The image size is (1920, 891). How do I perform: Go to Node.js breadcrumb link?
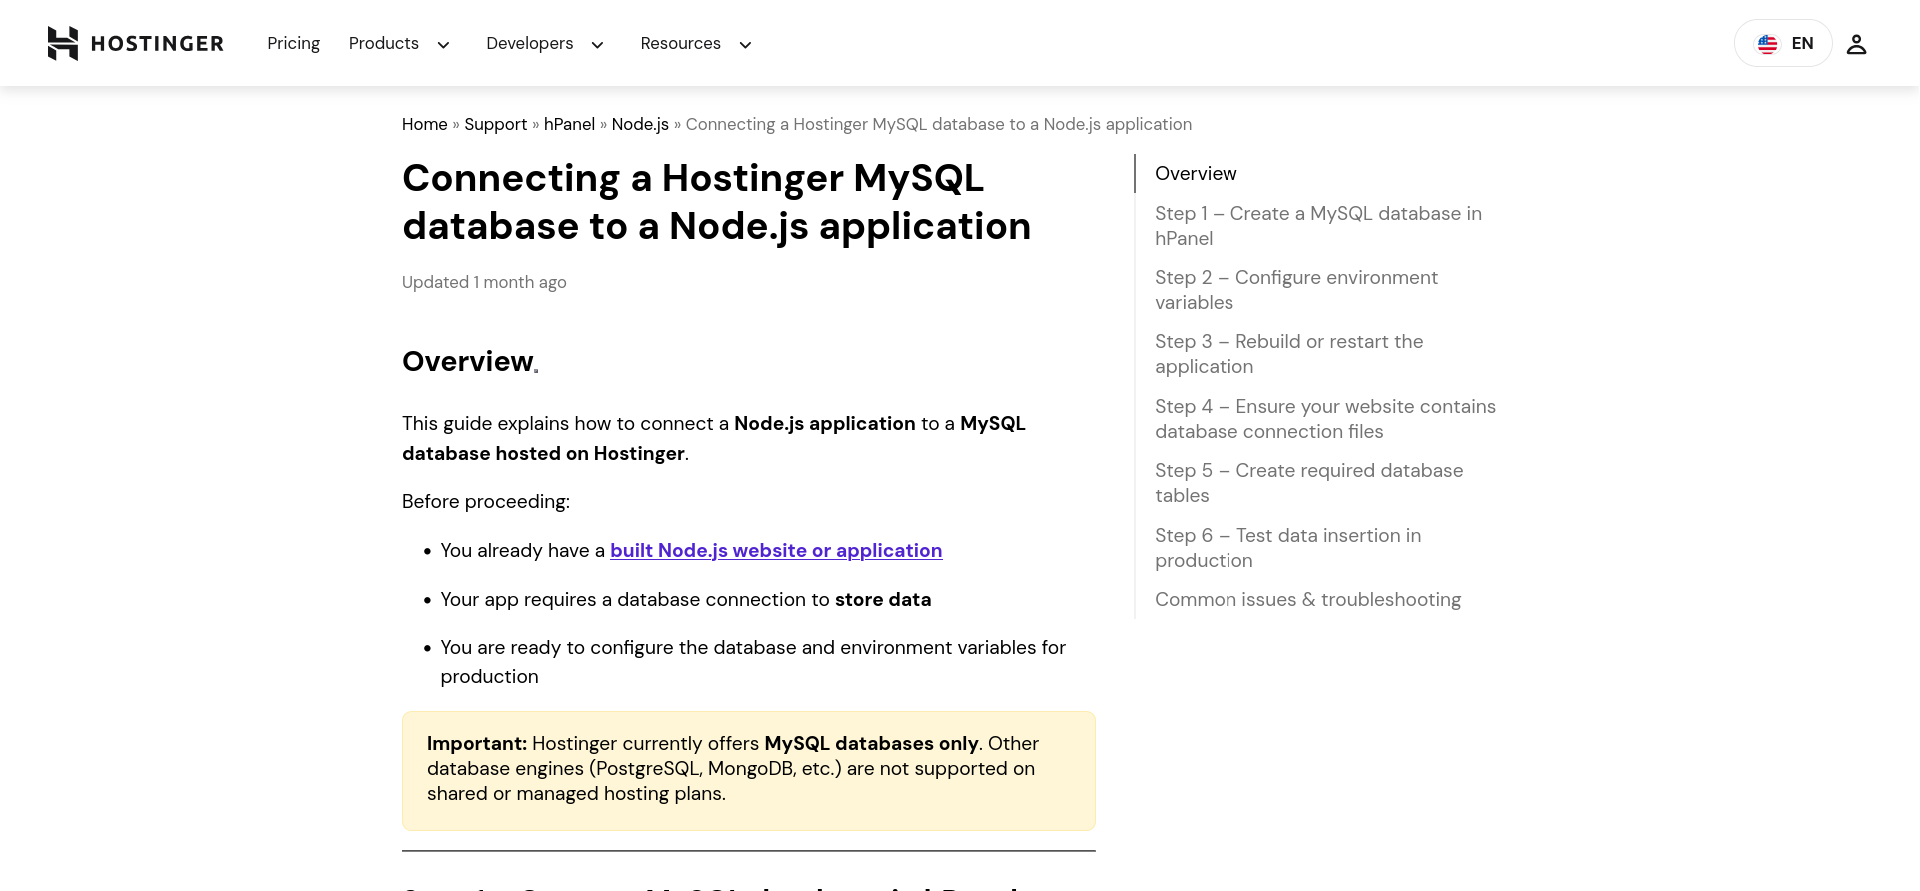(640, 124)
